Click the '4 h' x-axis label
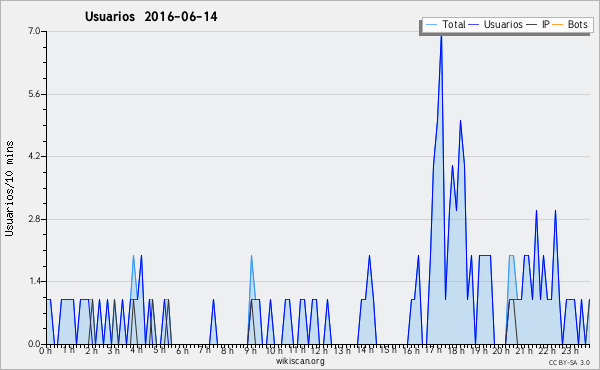The image size is (600, 370). point(137,350)
